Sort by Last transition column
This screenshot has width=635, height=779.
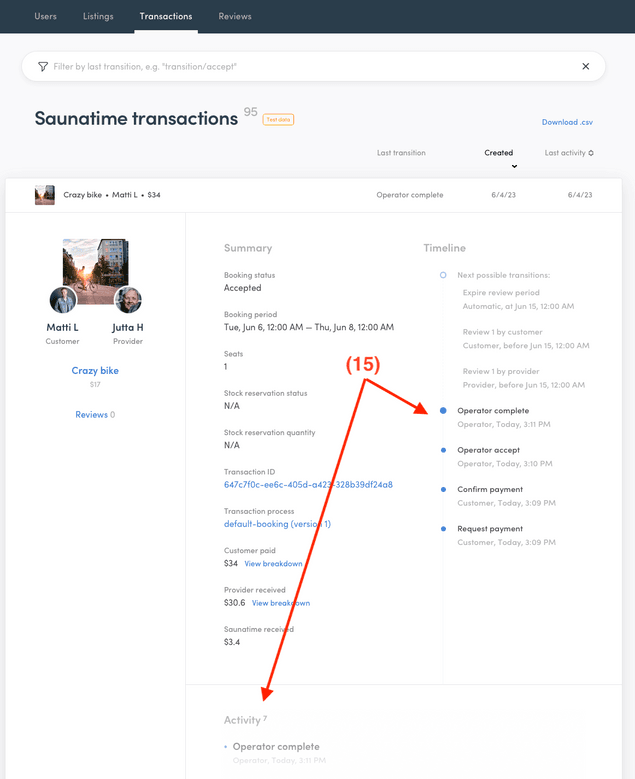[401, 153]
